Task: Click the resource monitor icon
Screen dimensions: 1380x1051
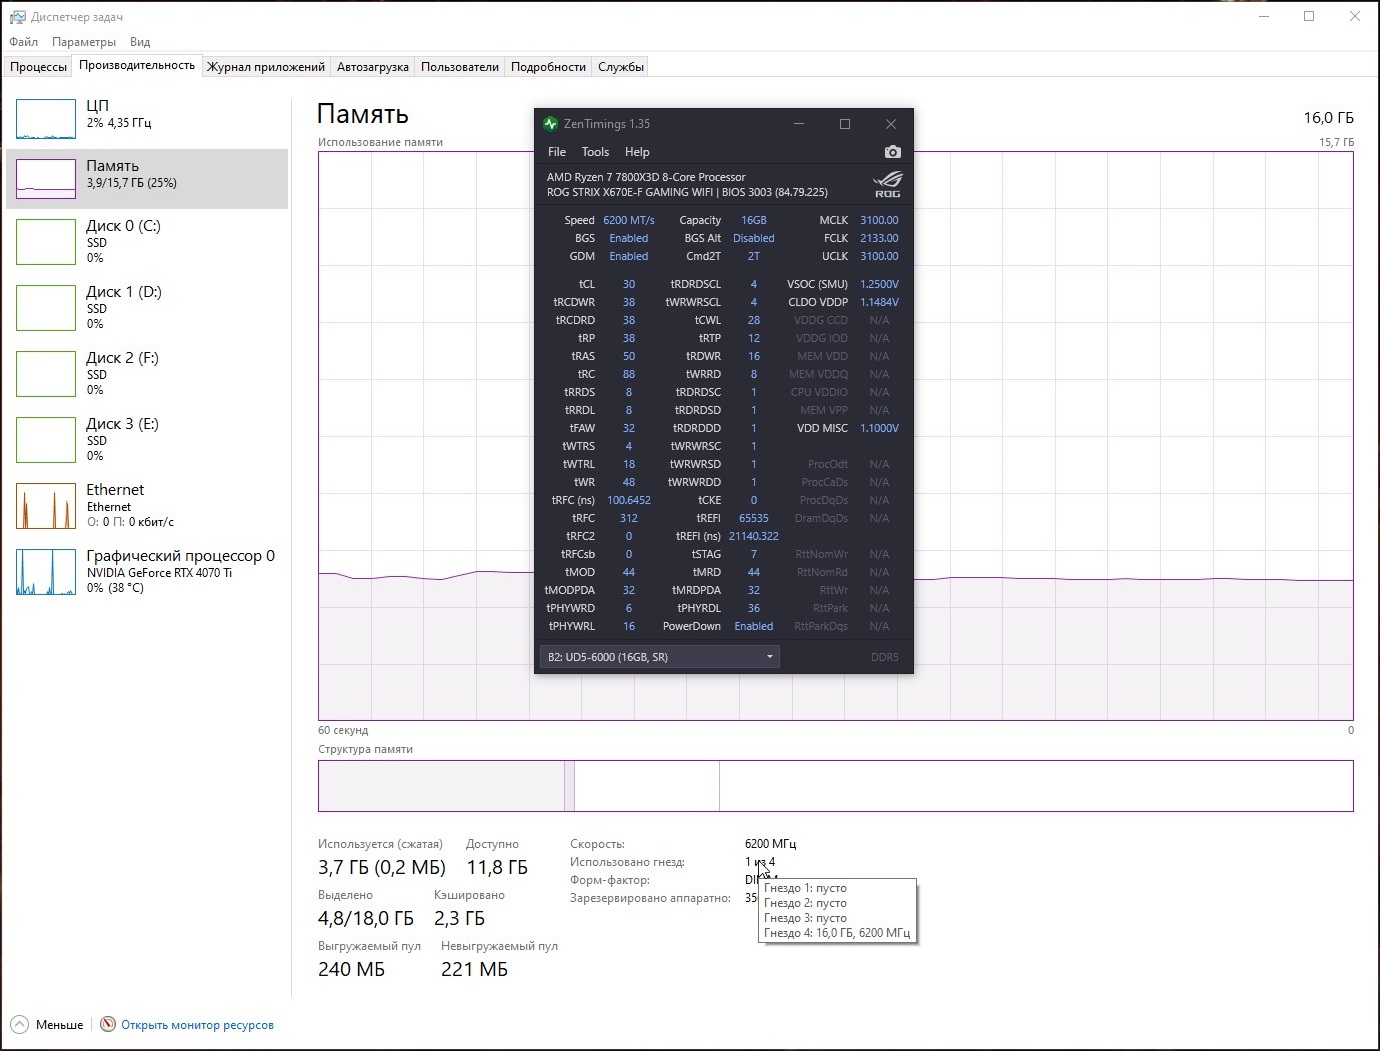Action: (x=108, y=1025)
